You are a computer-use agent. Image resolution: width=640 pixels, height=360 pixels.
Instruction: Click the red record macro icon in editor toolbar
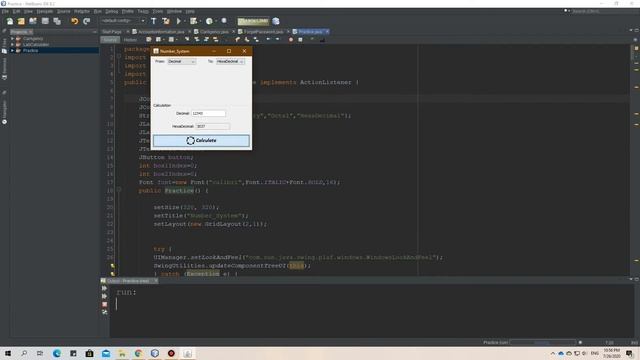291,40
